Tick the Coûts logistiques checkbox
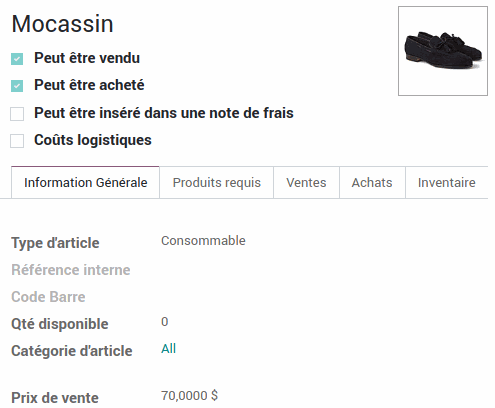 click(17, 141)
